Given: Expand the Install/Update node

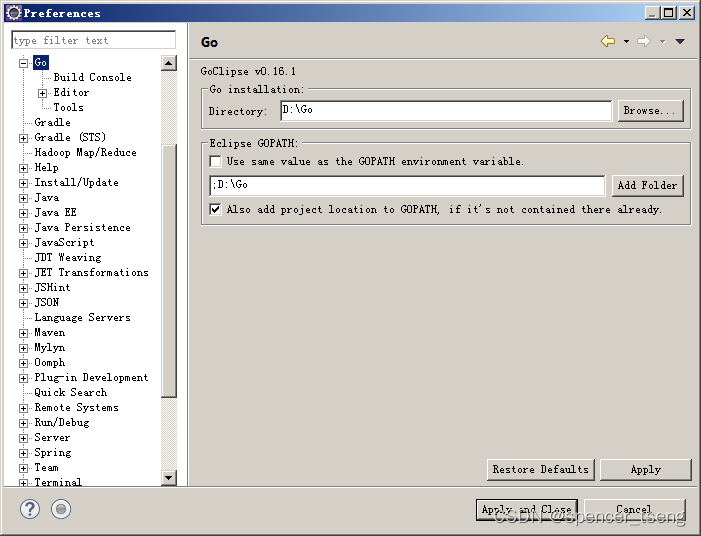Looking at the screenshot, I should pos(23,183).
